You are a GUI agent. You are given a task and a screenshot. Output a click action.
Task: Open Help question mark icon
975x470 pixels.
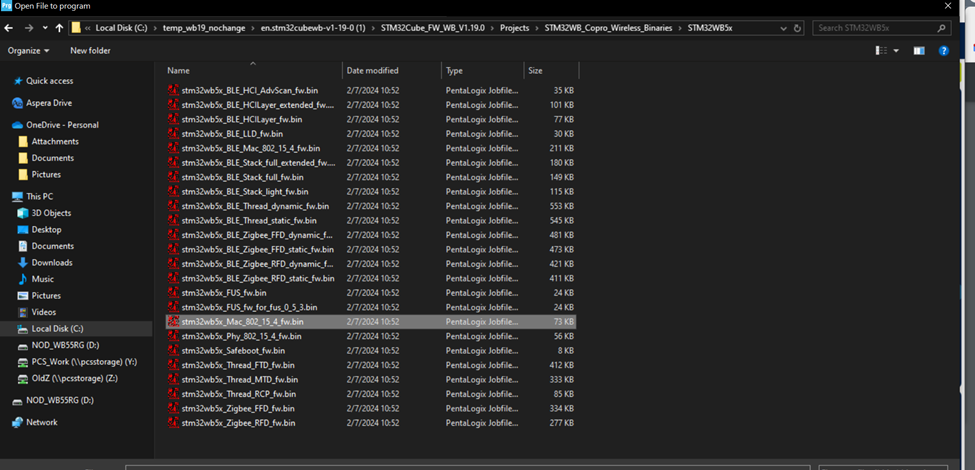pyautogui.click(x=944, y=50)
